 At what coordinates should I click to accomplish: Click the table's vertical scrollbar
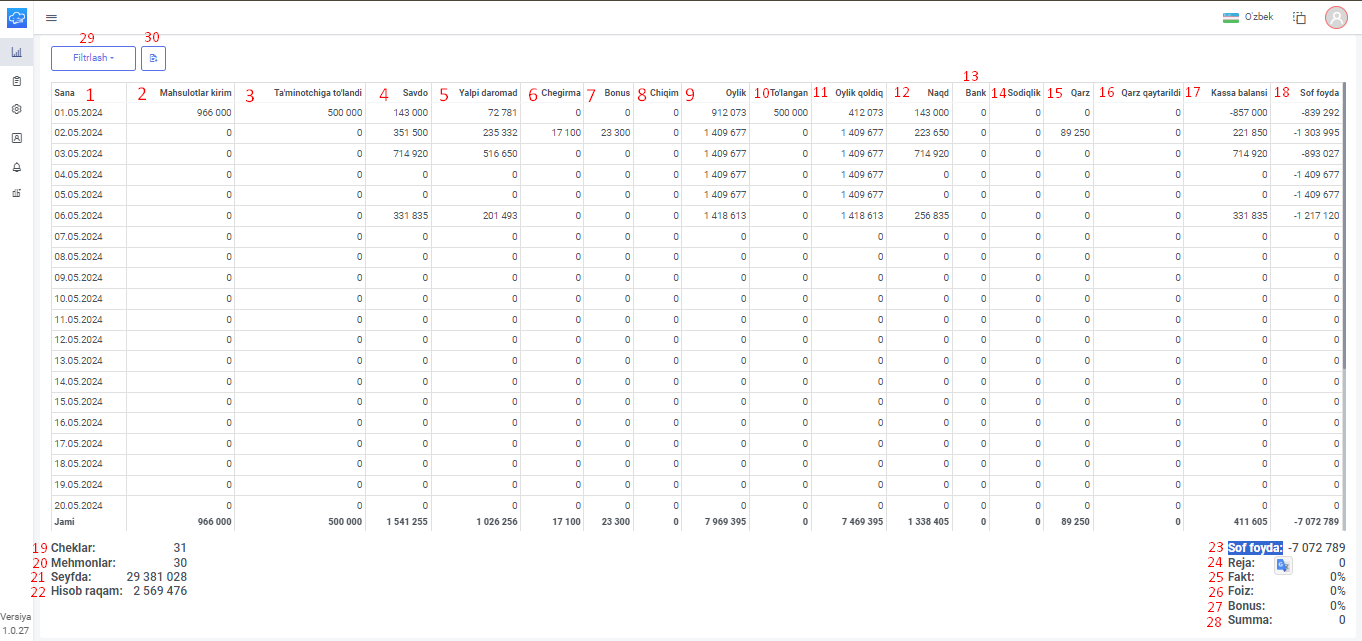[1346, 225]
